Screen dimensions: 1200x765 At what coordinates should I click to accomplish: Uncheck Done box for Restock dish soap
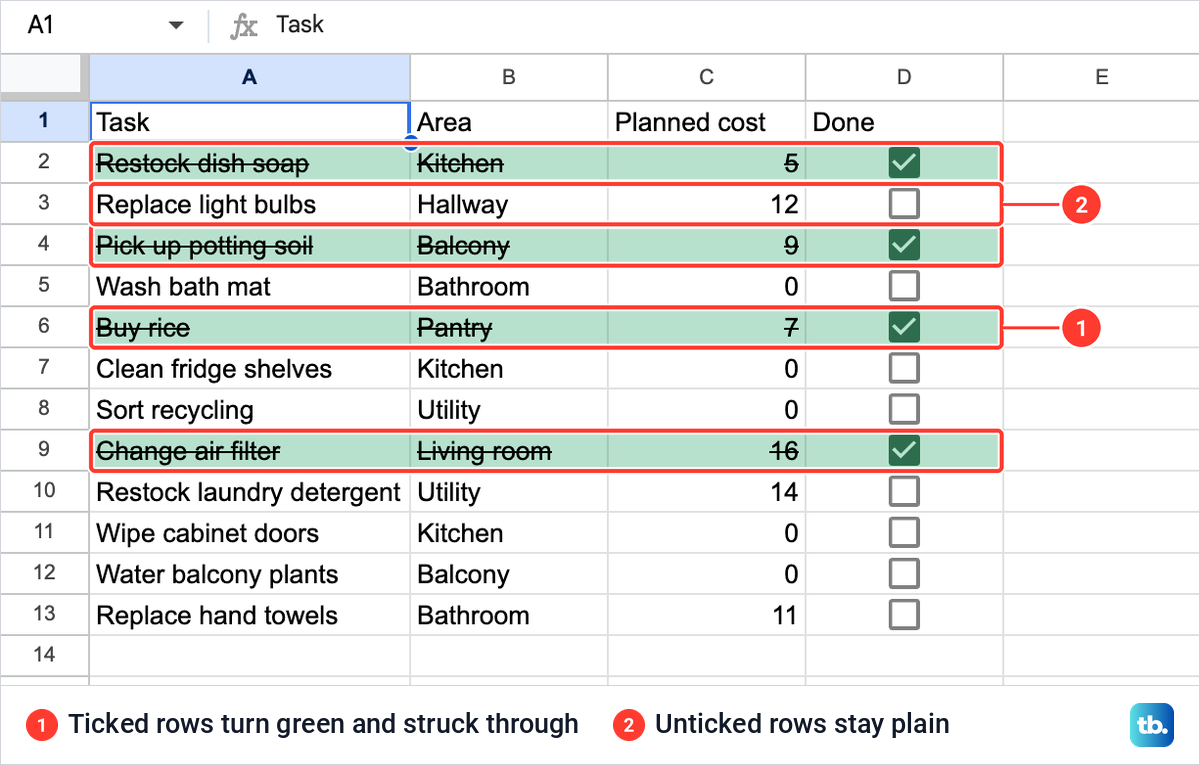904,163
